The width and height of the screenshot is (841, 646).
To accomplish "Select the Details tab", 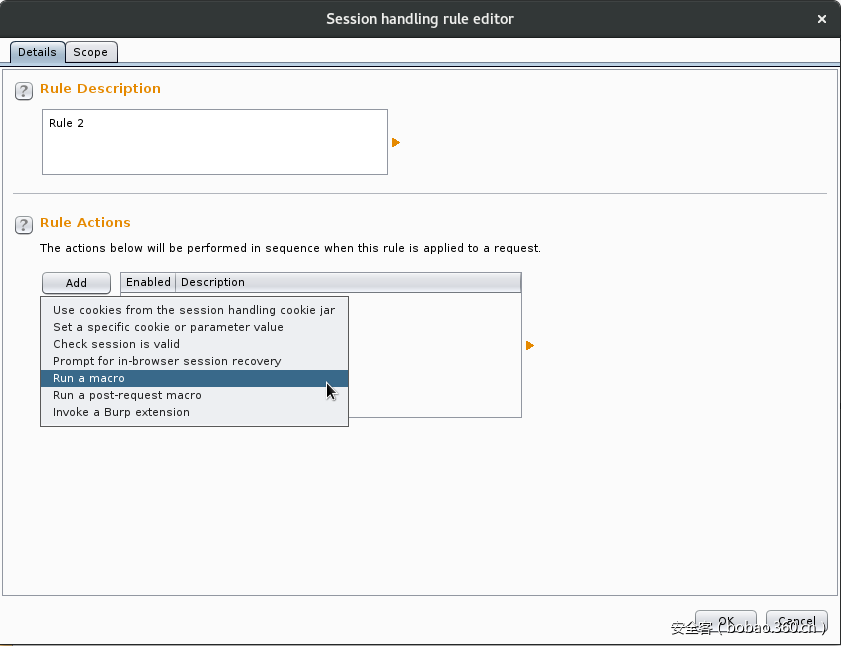I will pyautogui.click(x=37, y=52).
